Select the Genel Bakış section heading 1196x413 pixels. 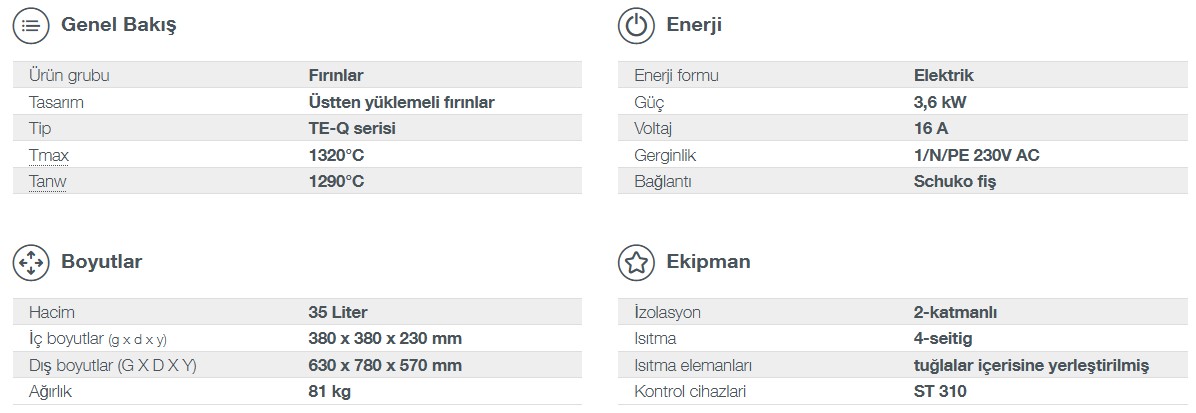click(118, 25)
